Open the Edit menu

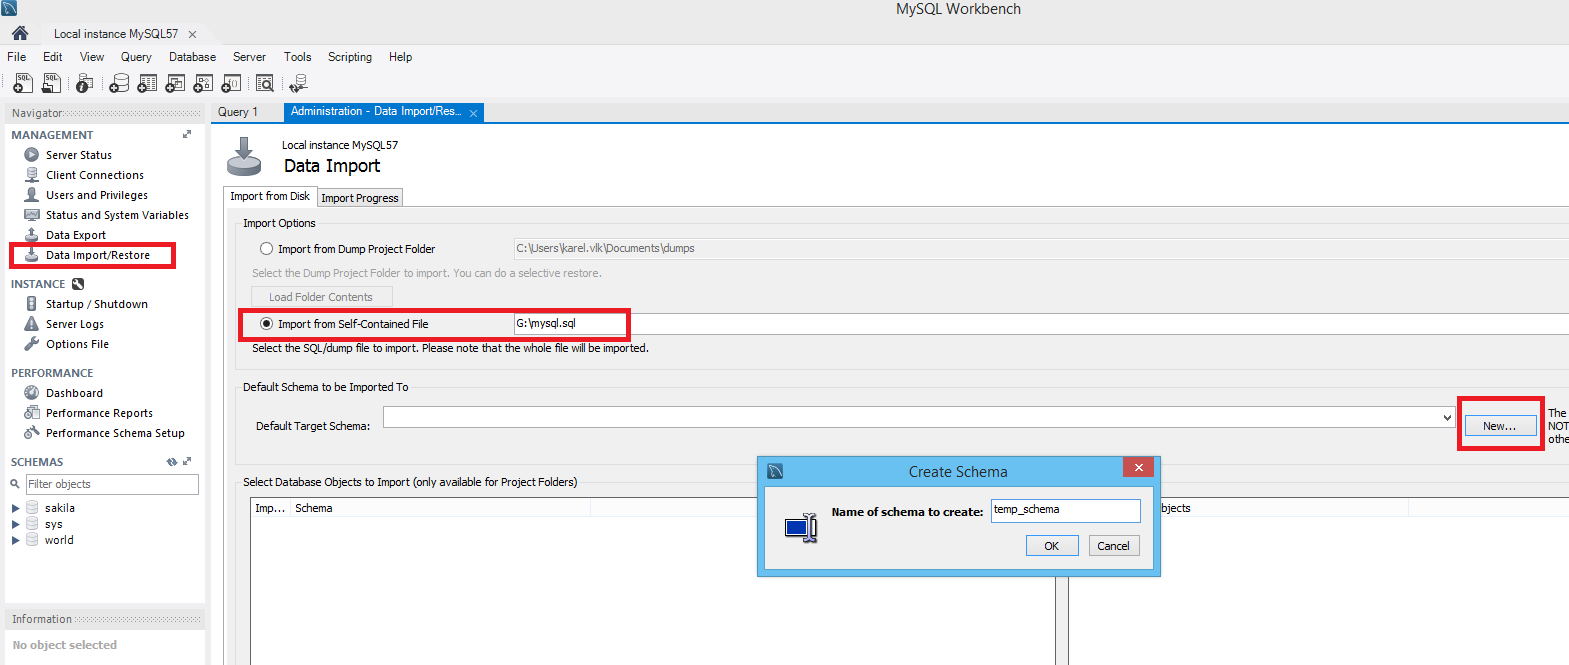[x=53, y=57]
